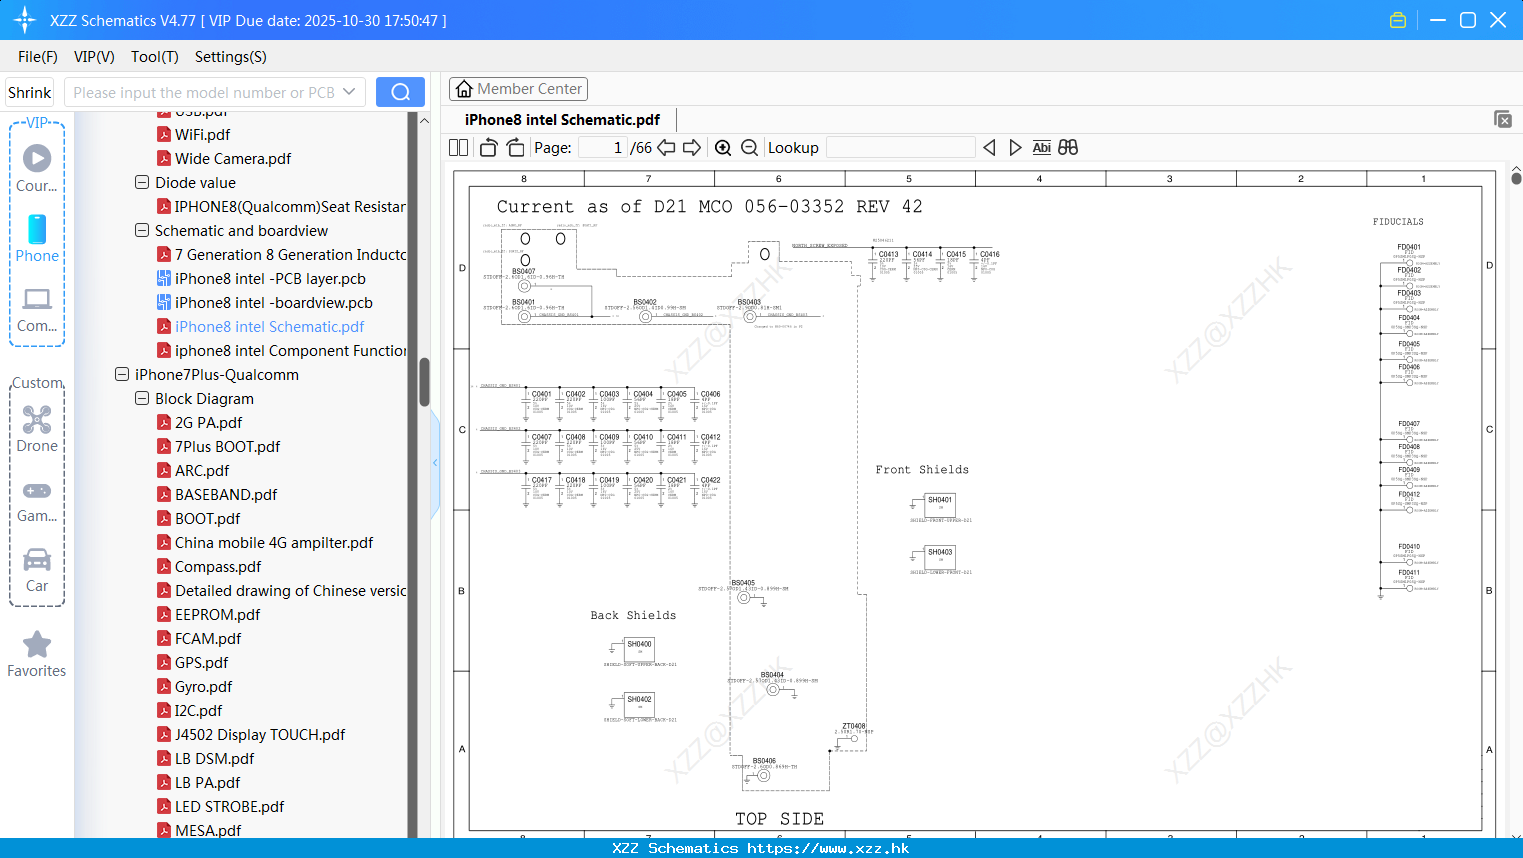The width and height of the screenshot is (1523, 858).
Task: Open iPhone8 intel -boardview.pcb
Action: click(x=273, y=303)
